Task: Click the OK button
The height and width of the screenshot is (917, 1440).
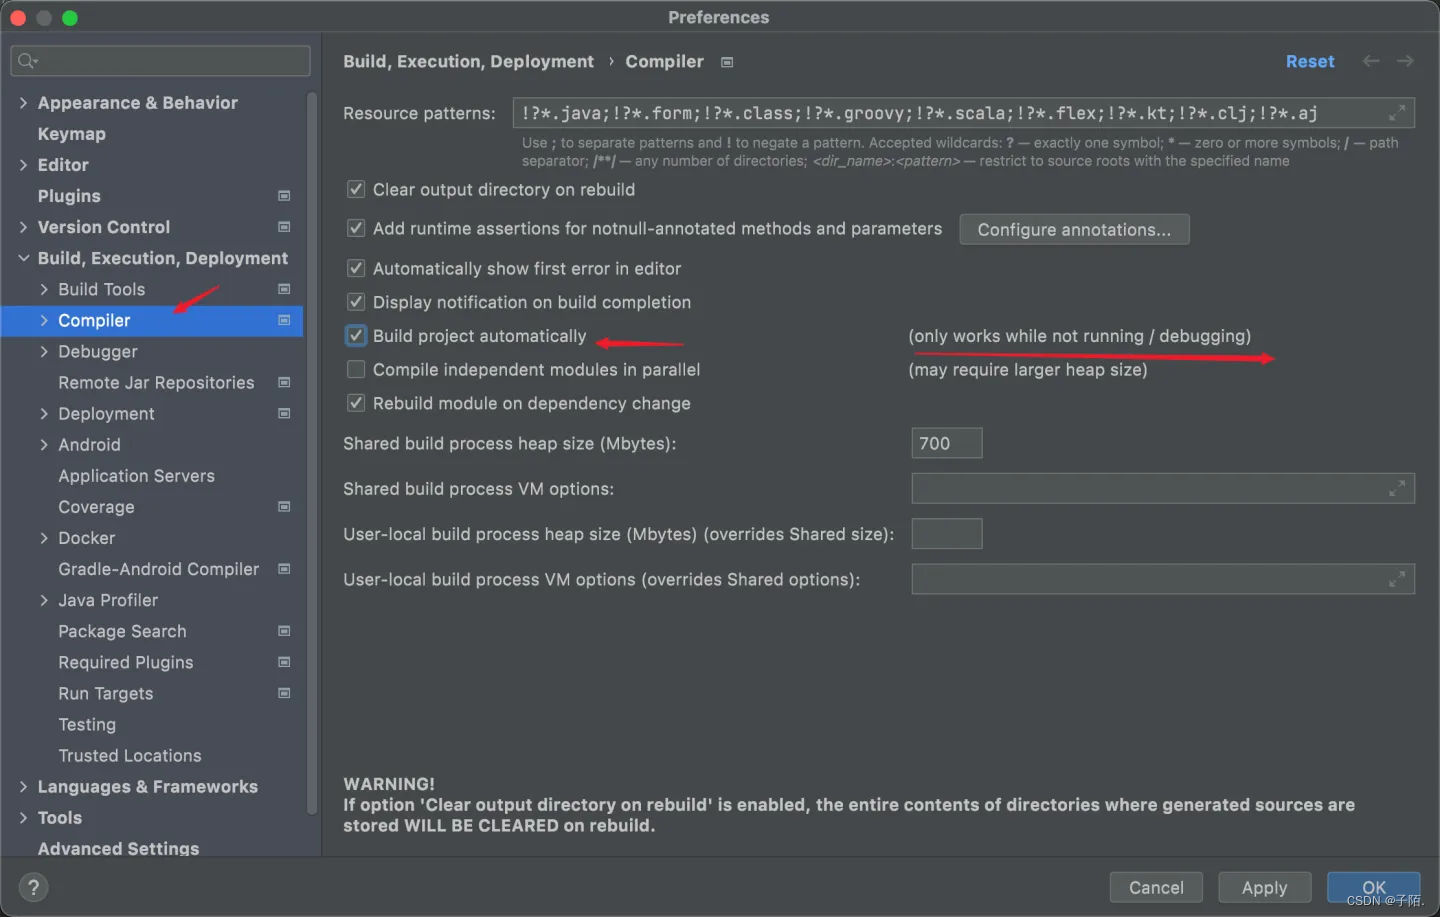Action: tap(1374, 887)
